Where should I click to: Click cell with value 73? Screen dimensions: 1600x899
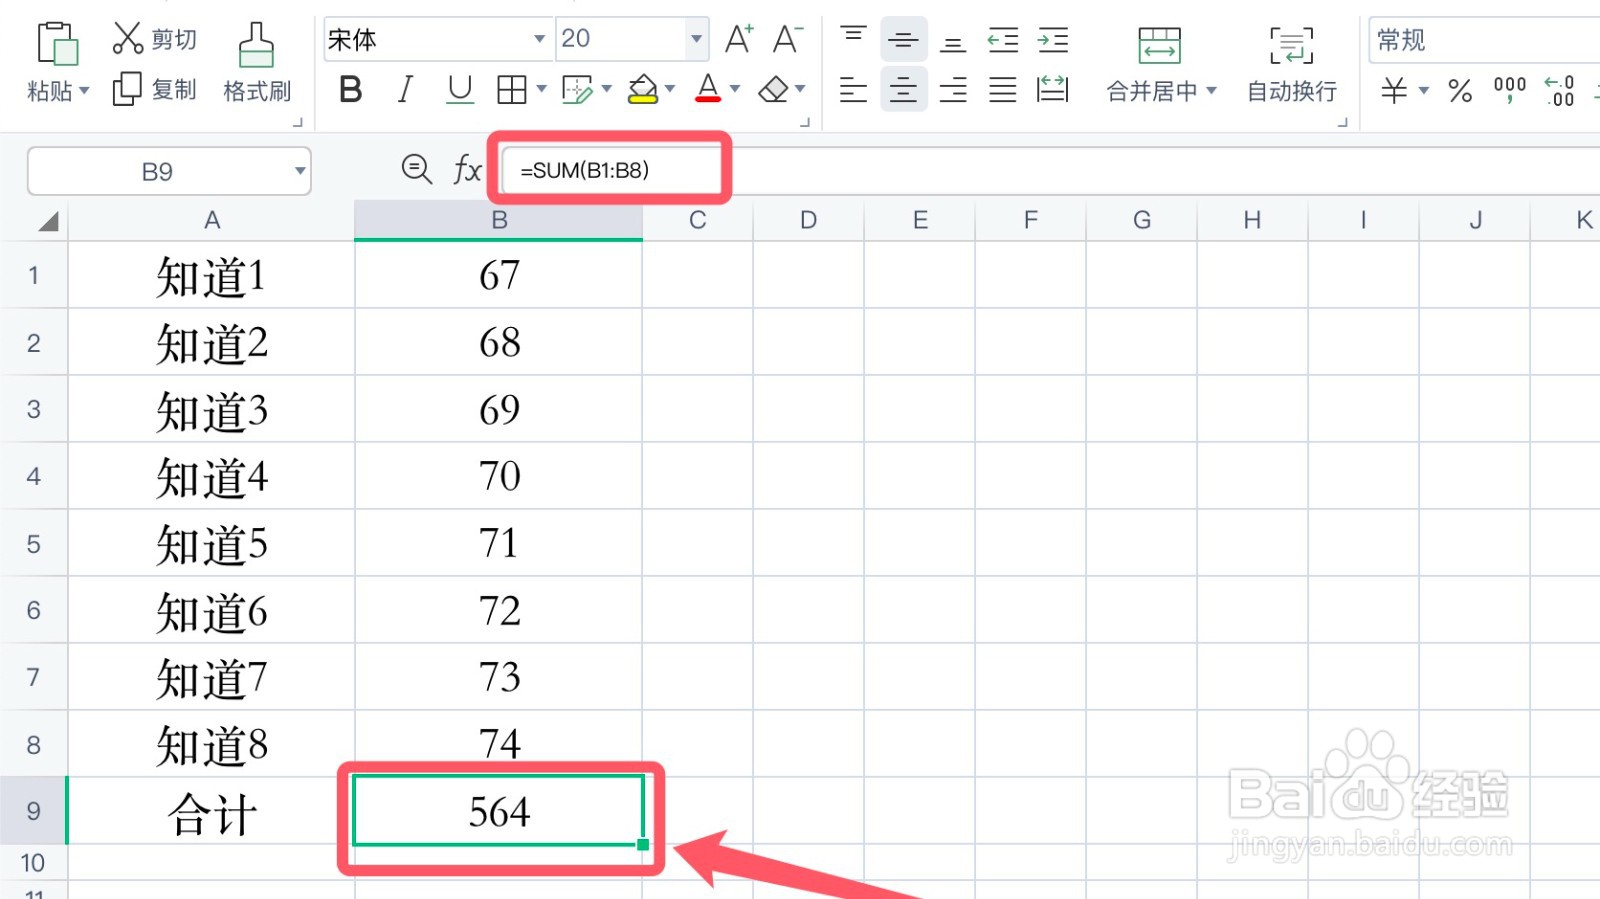pos(499,677)
